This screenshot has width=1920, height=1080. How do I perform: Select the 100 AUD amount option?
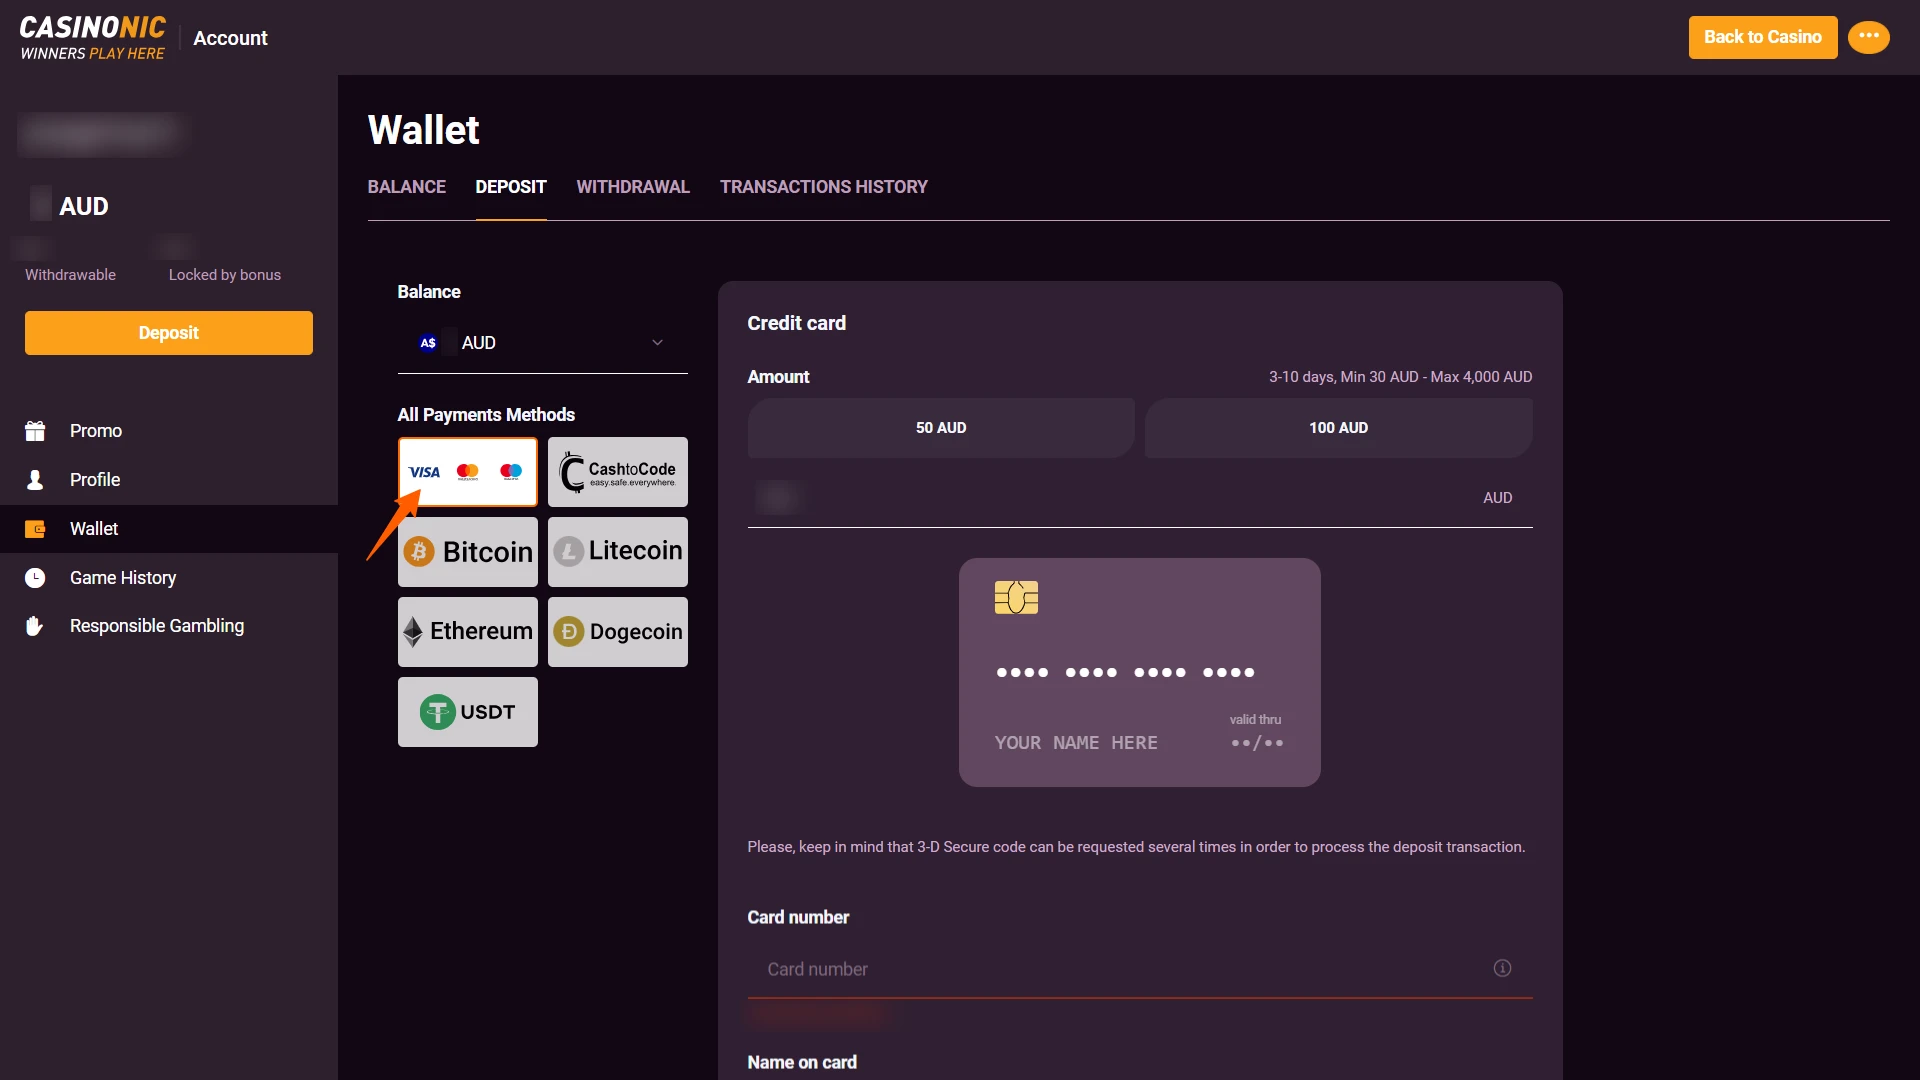pos(1338,428)
